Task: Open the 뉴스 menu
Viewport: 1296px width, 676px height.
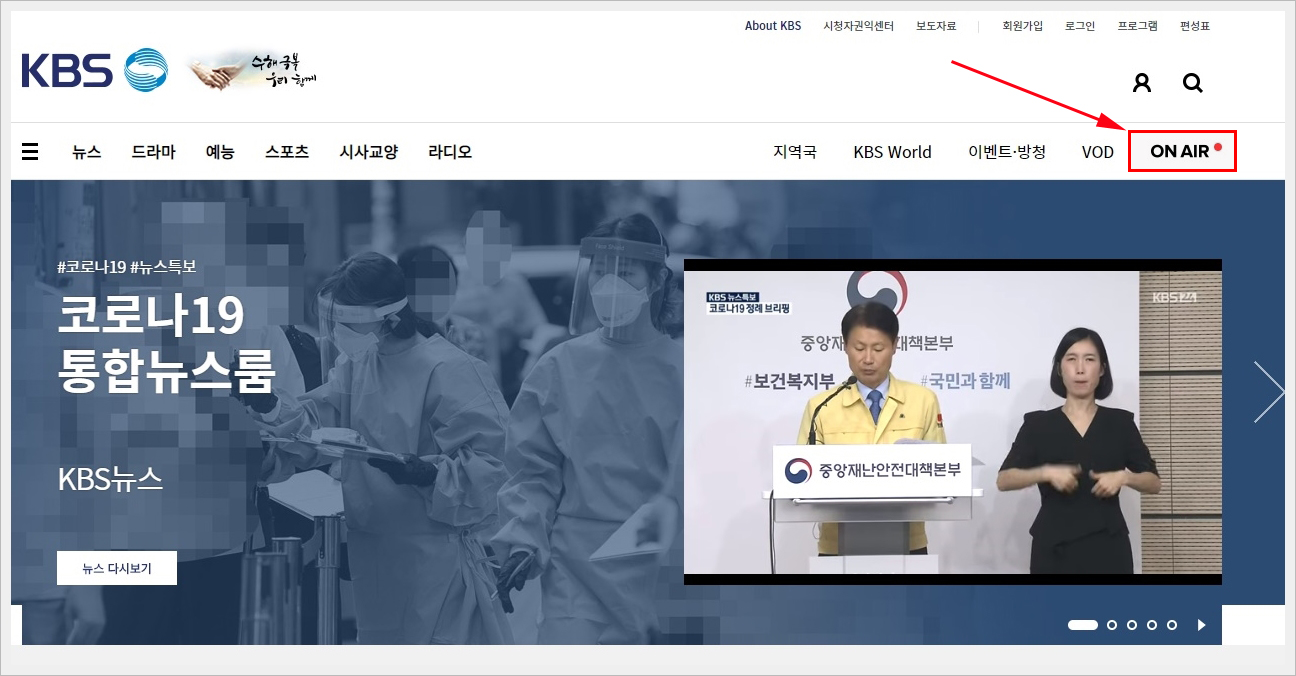Action: point(87,152)
